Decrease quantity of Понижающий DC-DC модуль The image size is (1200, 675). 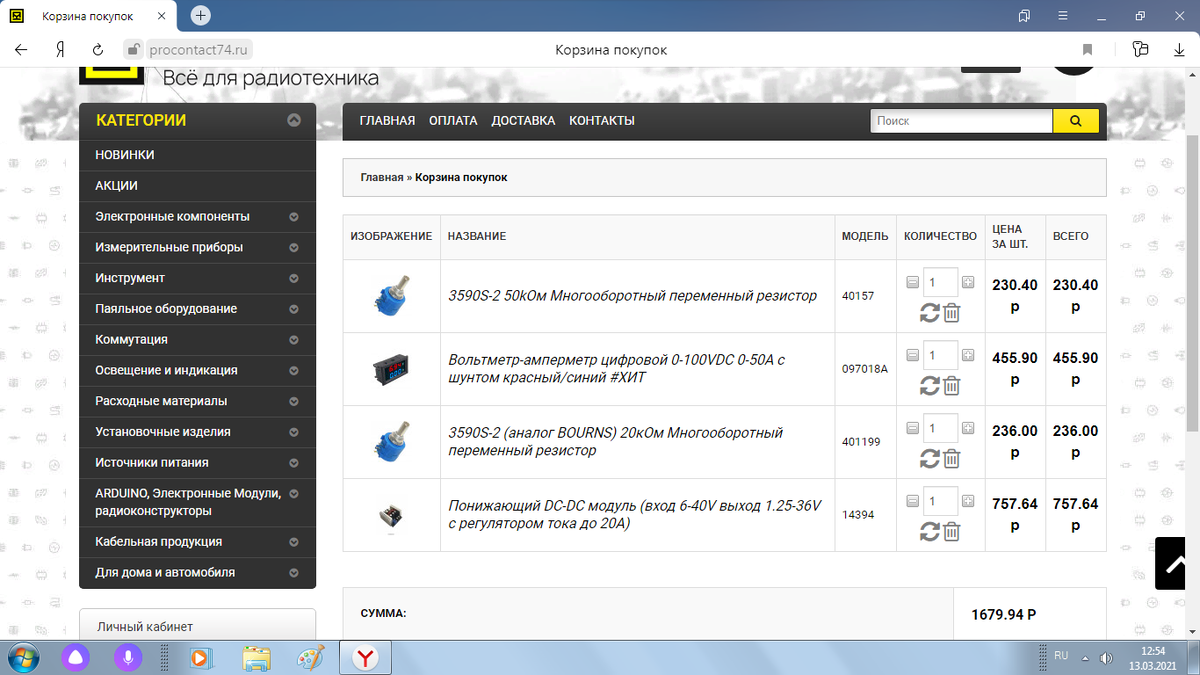[912, 501]
